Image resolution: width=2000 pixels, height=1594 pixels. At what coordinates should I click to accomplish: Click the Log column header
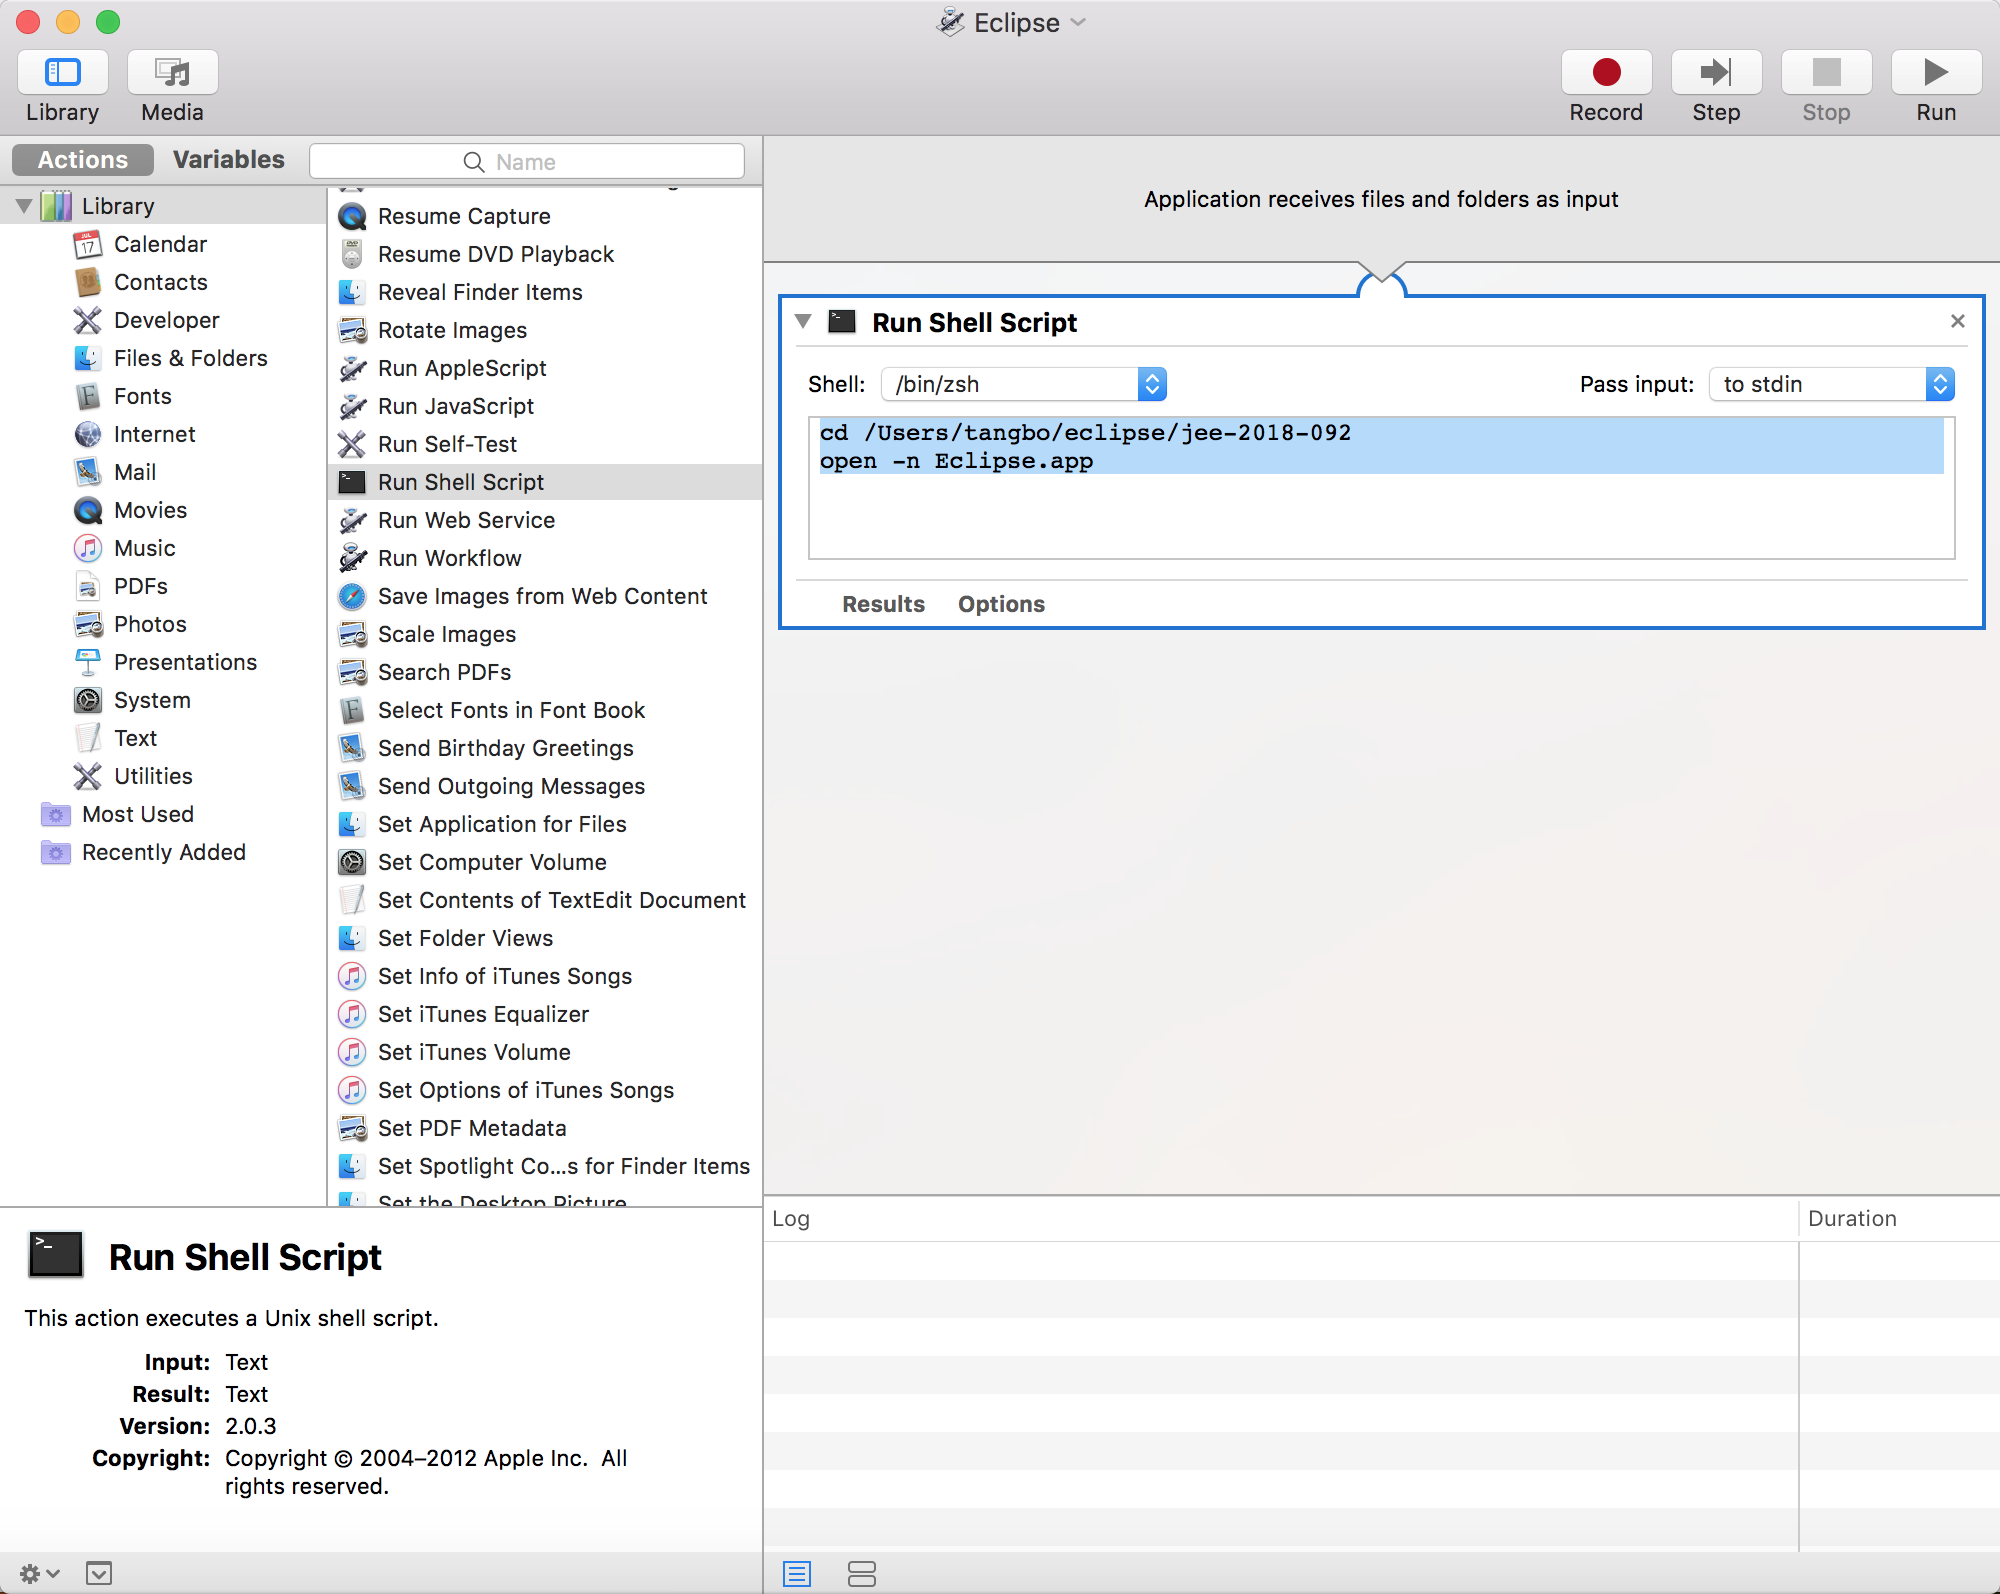1282,1219
